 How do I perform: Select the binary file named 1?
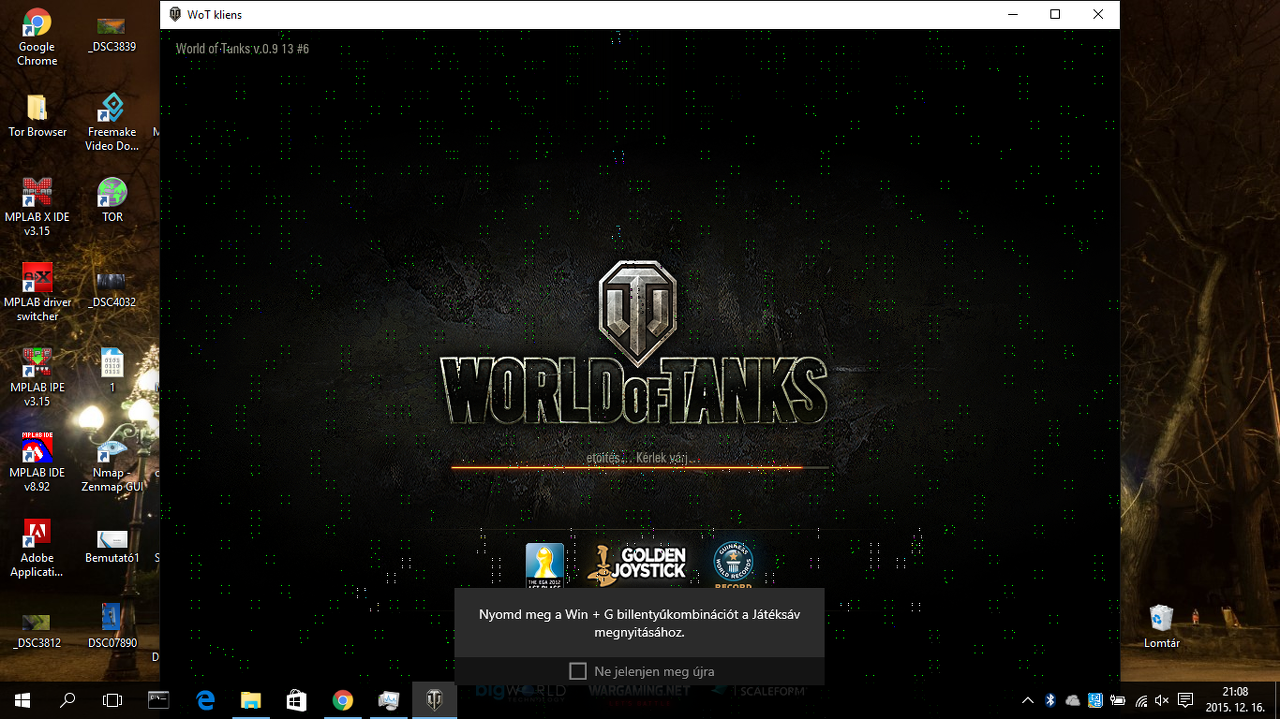click(112, 371)
